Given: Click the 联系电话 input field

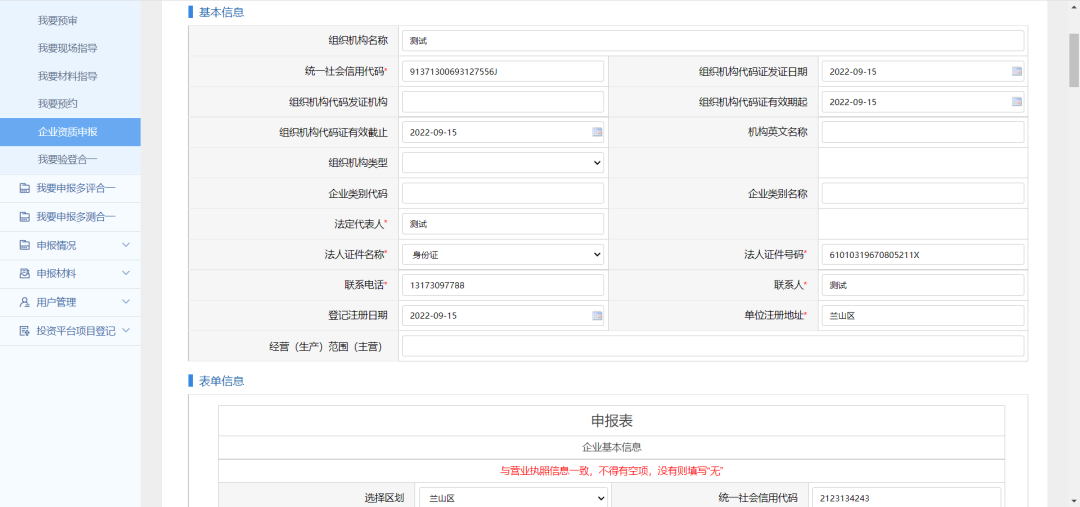Looking at the screenshot, I should coord(503,286).
